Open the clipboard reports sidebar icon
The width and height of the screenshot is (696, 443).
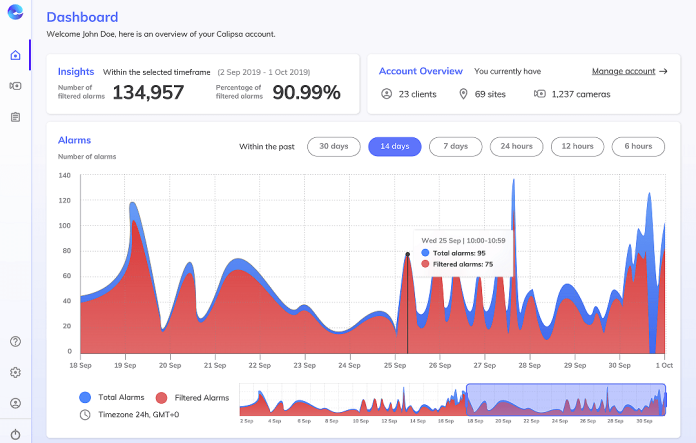(x=15, y=117)
